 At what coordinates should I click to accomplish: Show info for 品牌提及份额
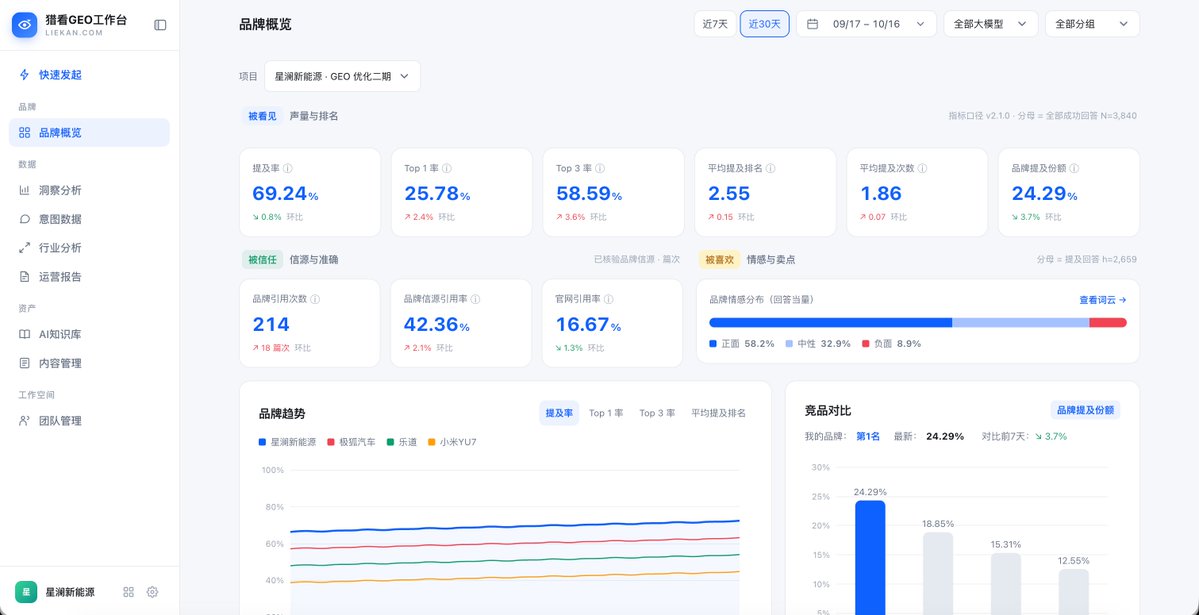point(1074,168)
